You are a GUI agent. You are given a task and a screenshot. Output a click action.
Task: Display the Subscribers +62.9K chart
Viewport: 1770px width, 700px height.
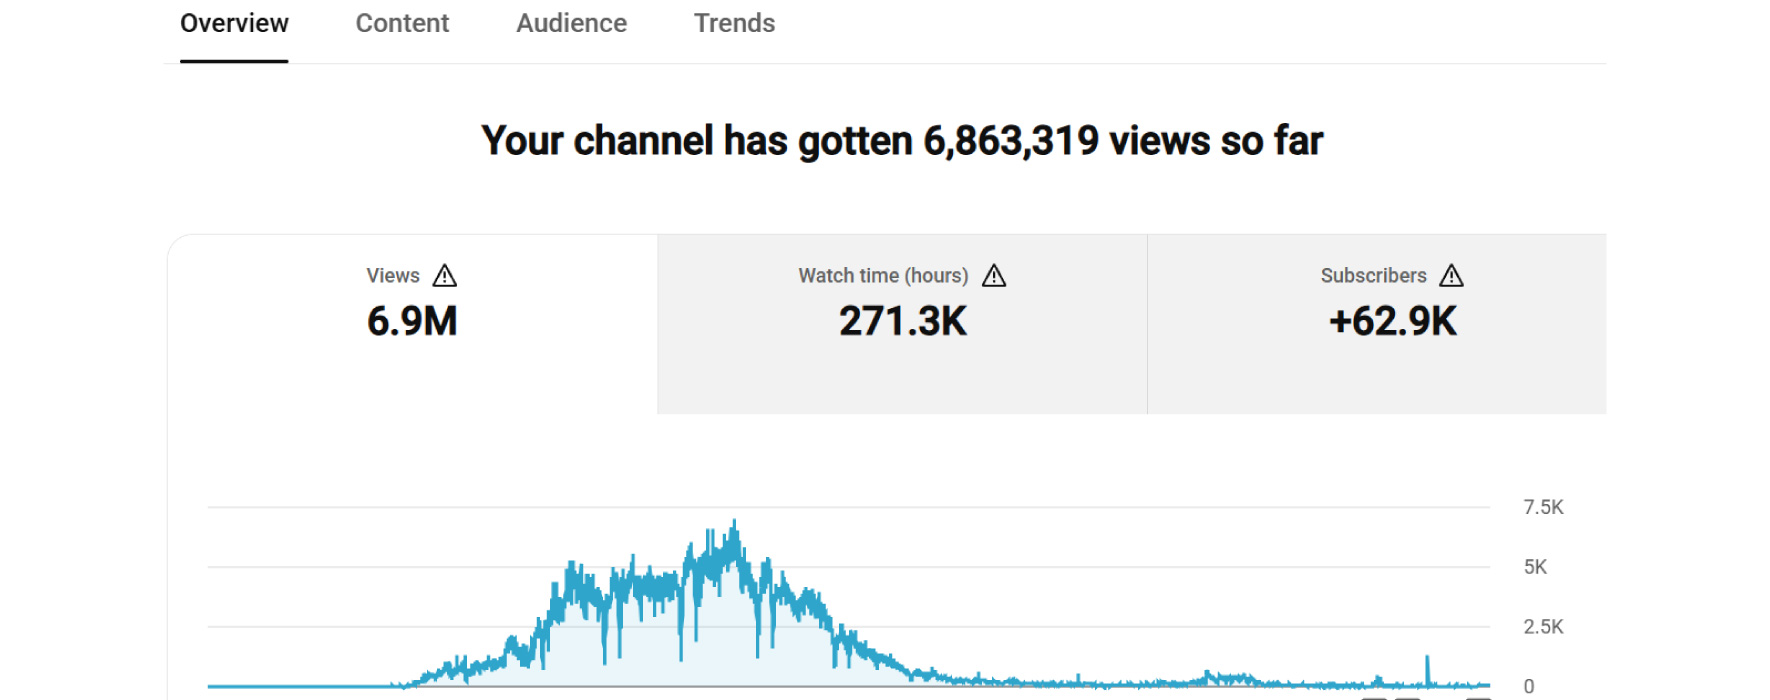click(1377, 324)
